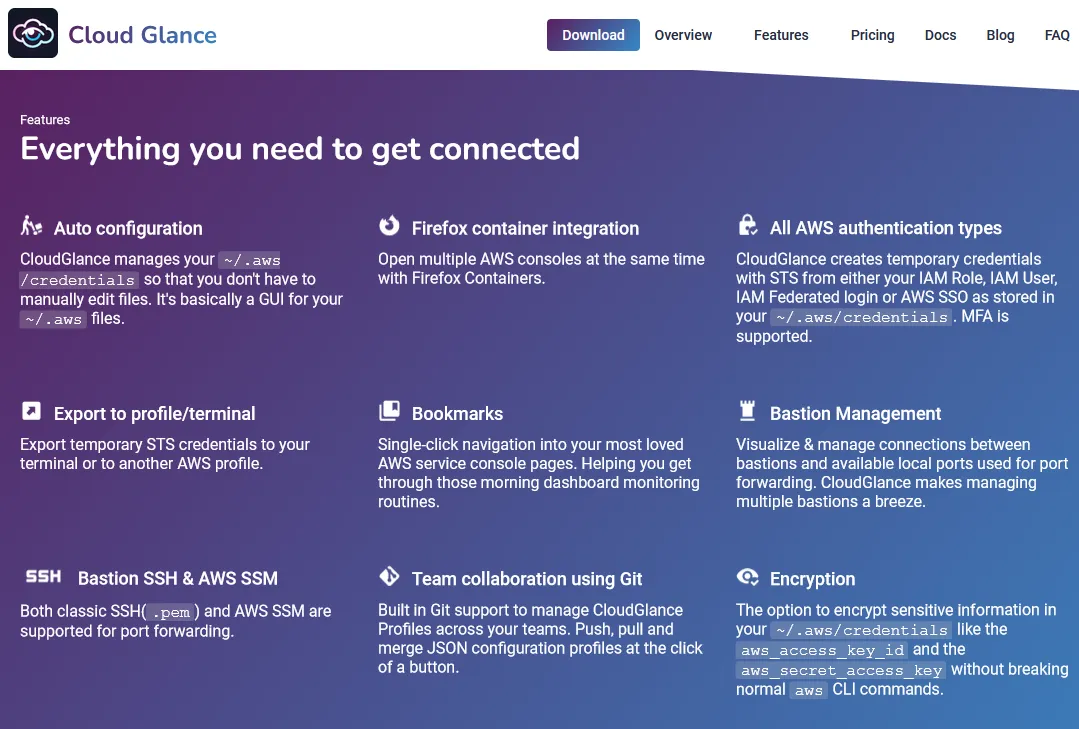Open the Docs link
Screen dimensions: 1079x729
[939, 35]
